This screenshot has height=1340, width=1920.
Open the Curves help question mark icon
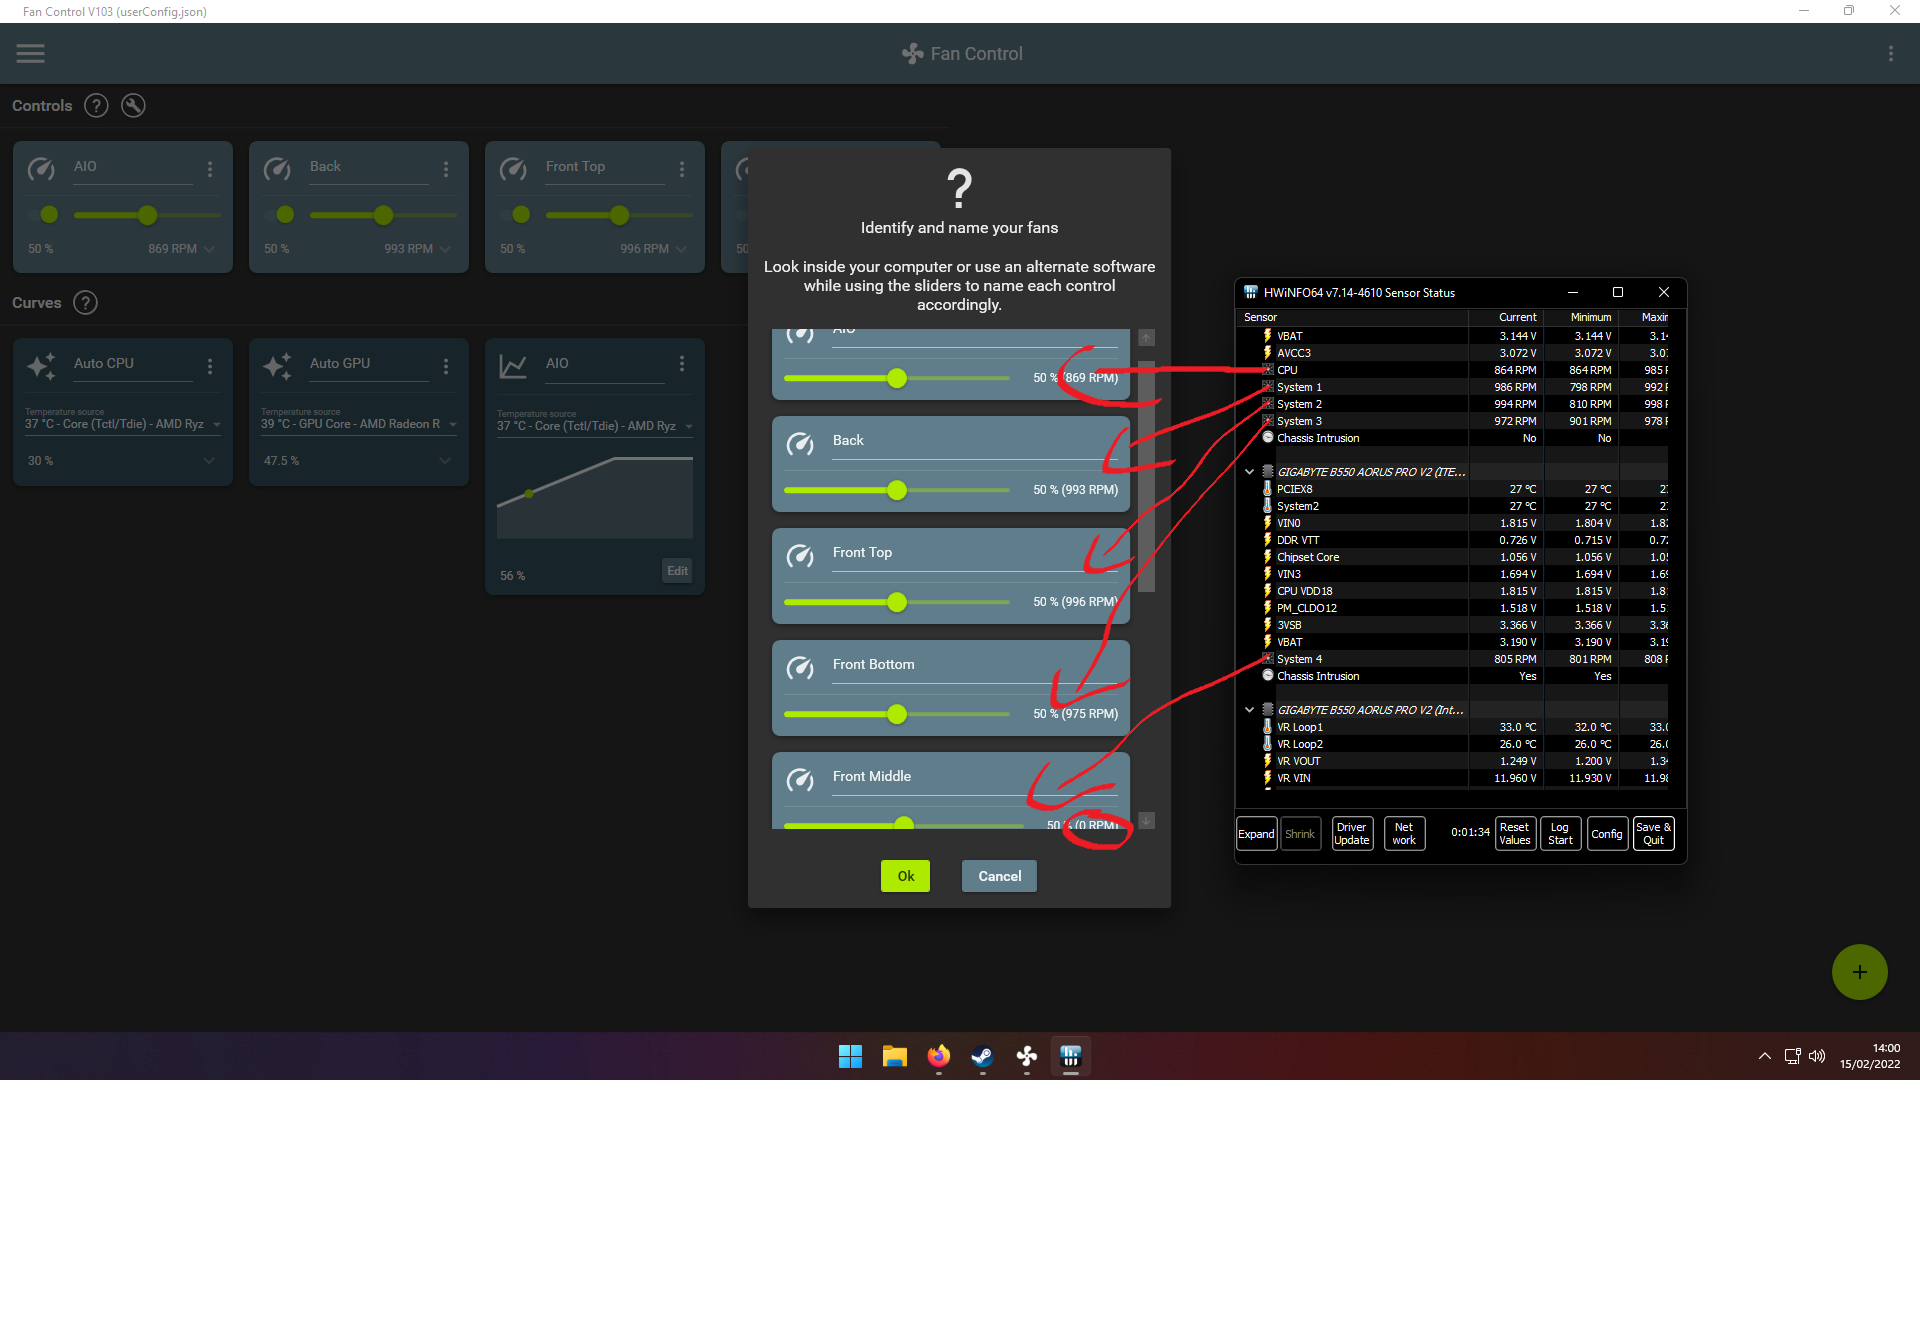[85, 302]
